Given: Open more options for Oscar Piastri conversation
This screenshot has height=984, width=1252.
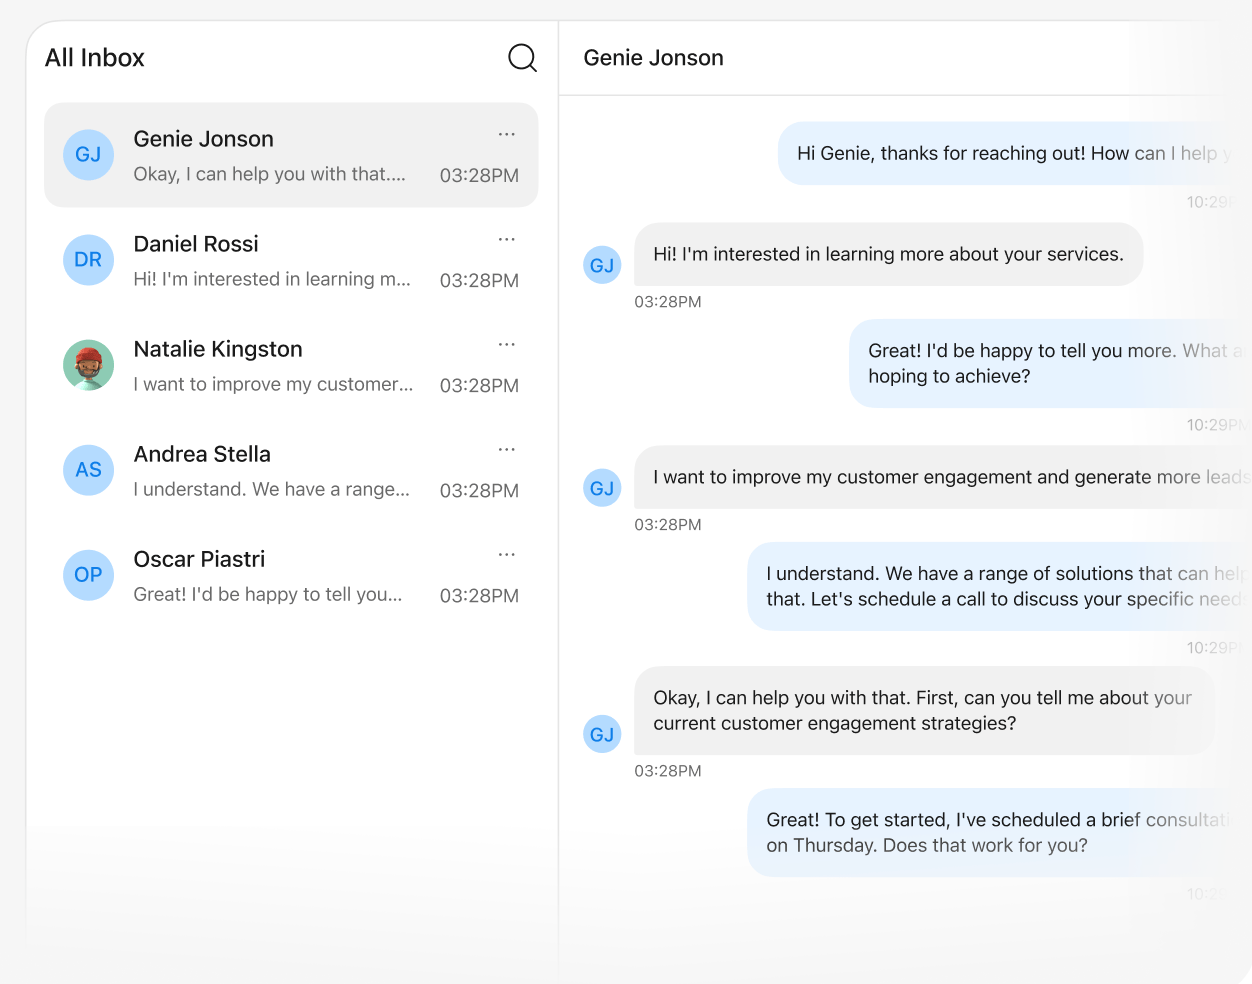Looking at the screenshot, I should click(x=507, y=554).
